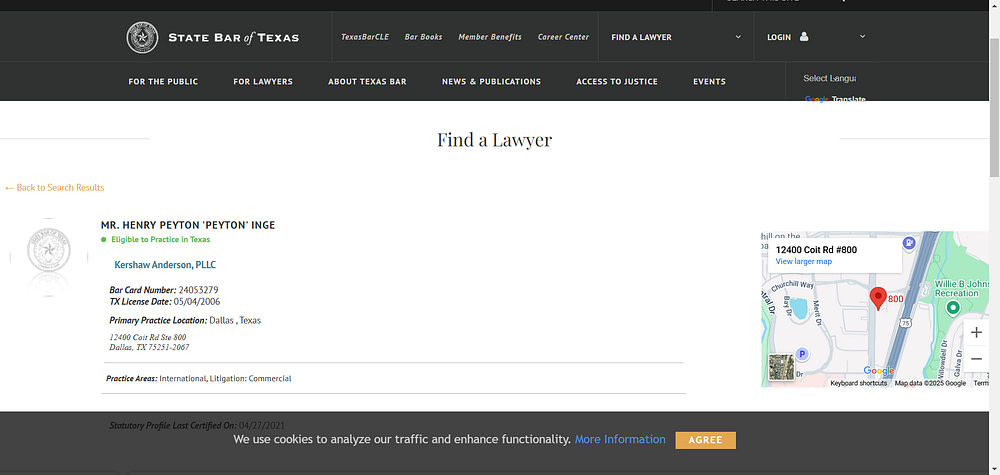Click the State Bar of Texas seal logo
The width and height of the screenshot is (1000, 475).
click(x=142, y=38)
